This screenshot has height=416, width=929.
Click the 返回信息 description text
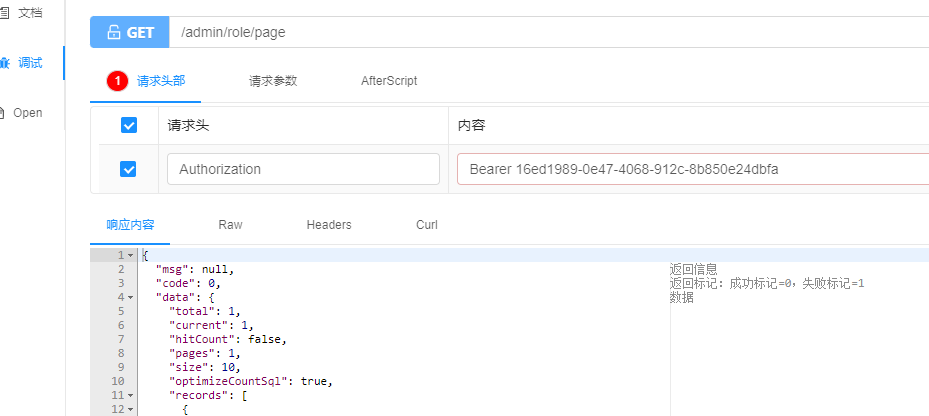tap(694, 270)
